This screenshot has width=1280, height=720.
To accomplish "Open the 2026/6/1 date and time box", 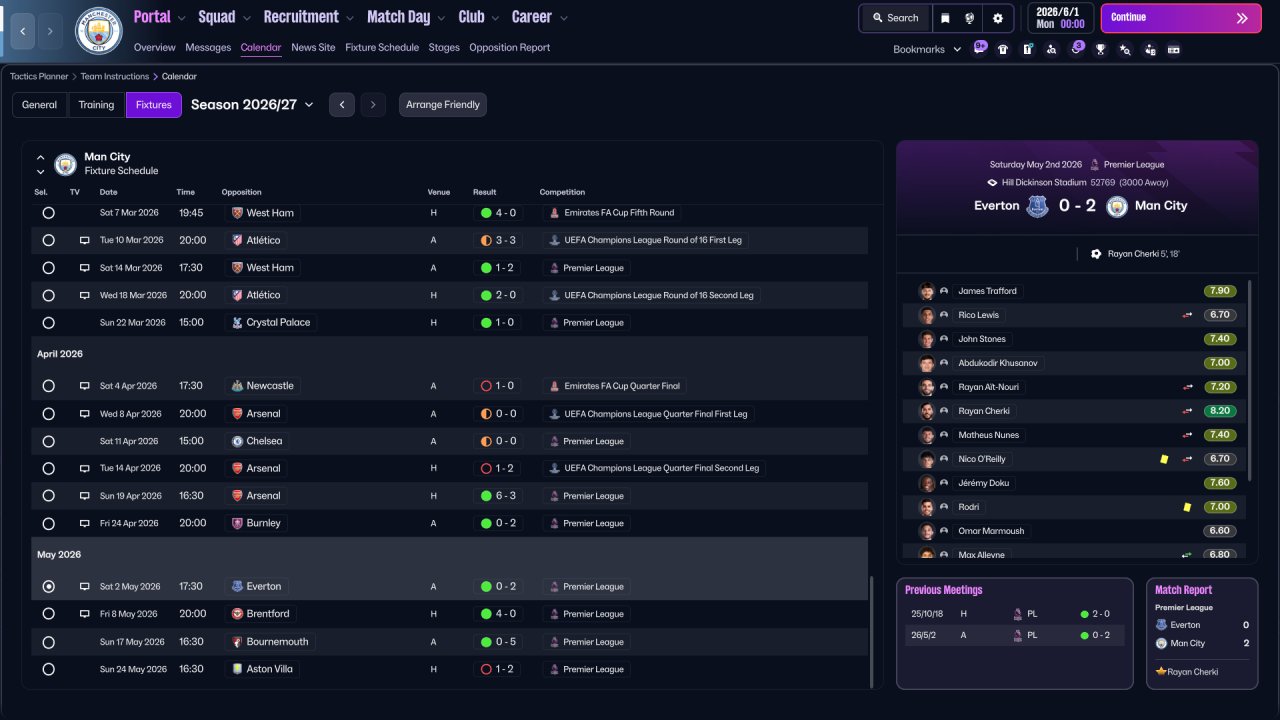I will tap(1060, 18).
